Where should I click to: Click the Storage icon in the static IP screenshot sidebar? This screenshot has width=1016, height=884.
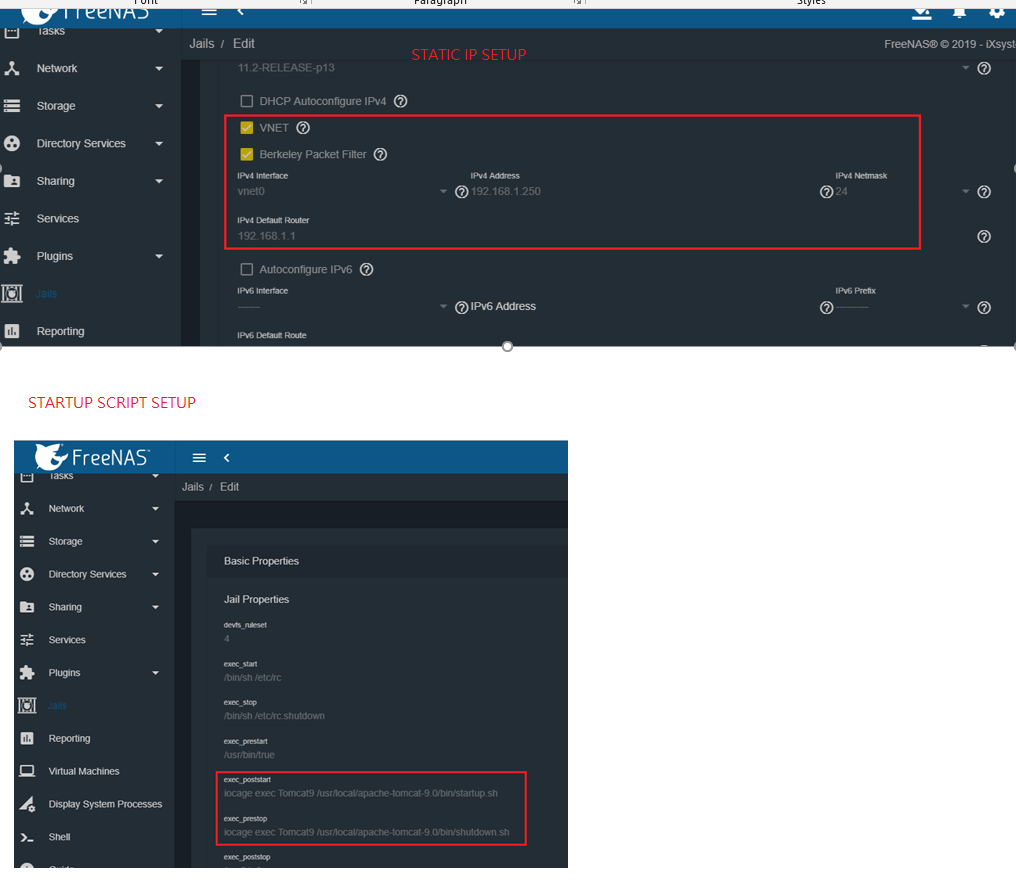(x=12, y=106)
